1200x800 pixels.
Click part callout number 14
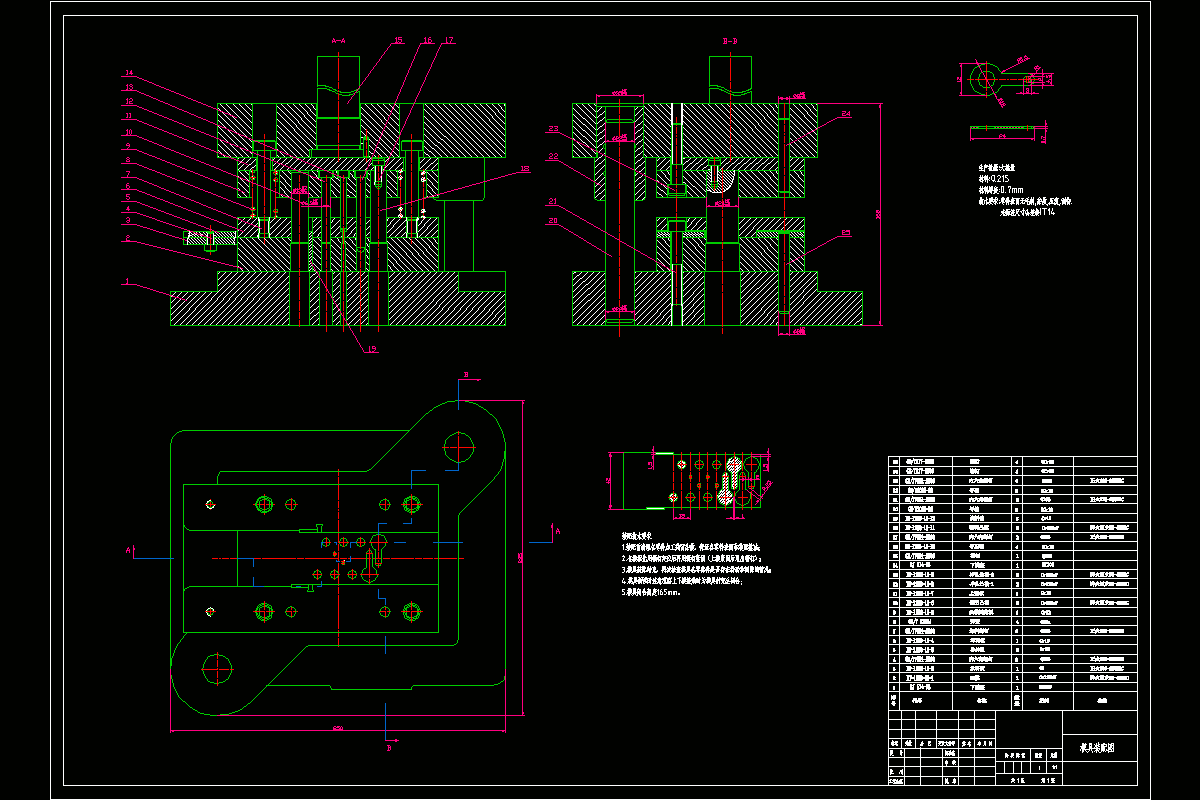(129, 73)
